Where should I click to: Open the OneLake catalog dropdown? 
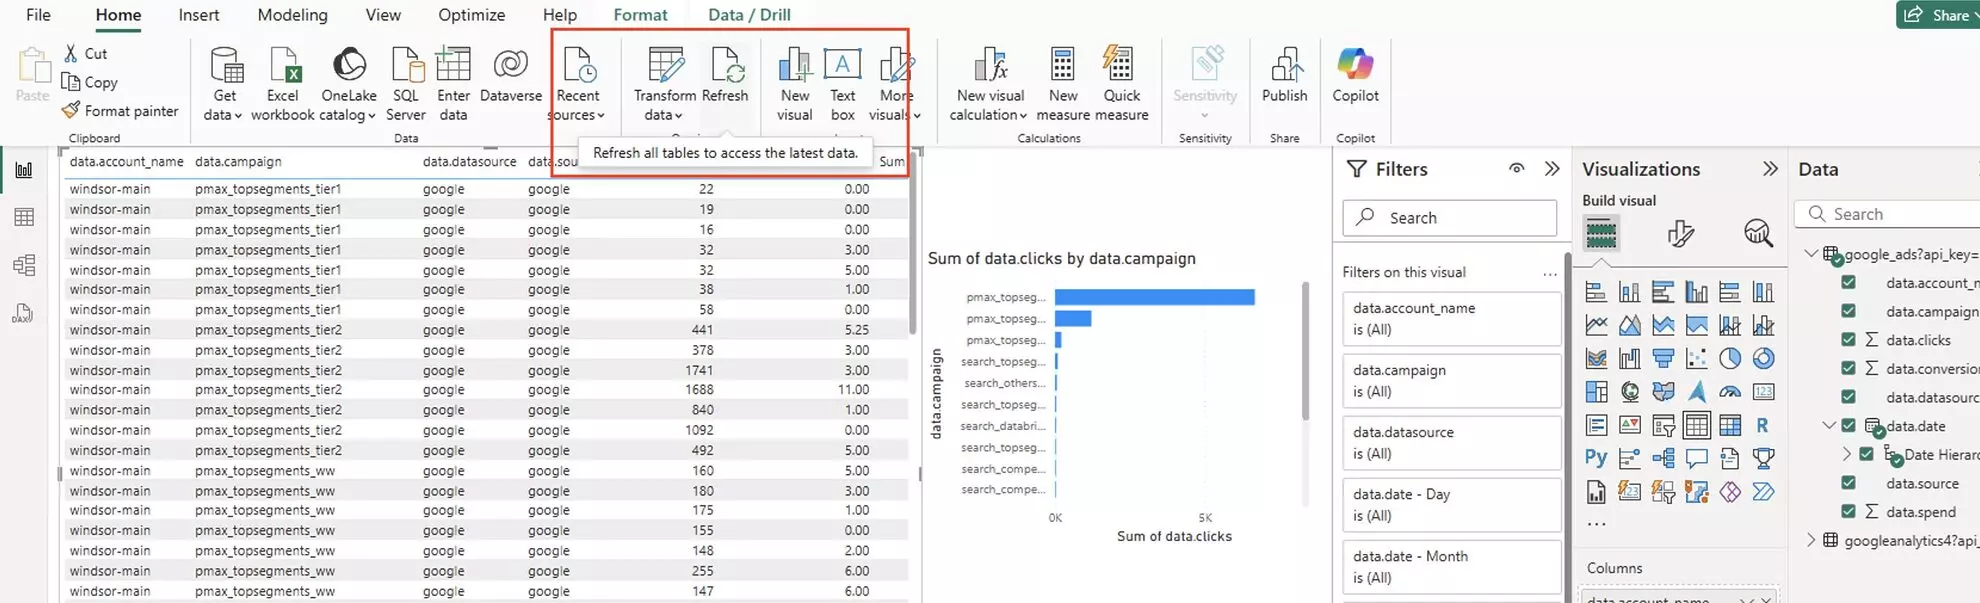coord(348,84)
